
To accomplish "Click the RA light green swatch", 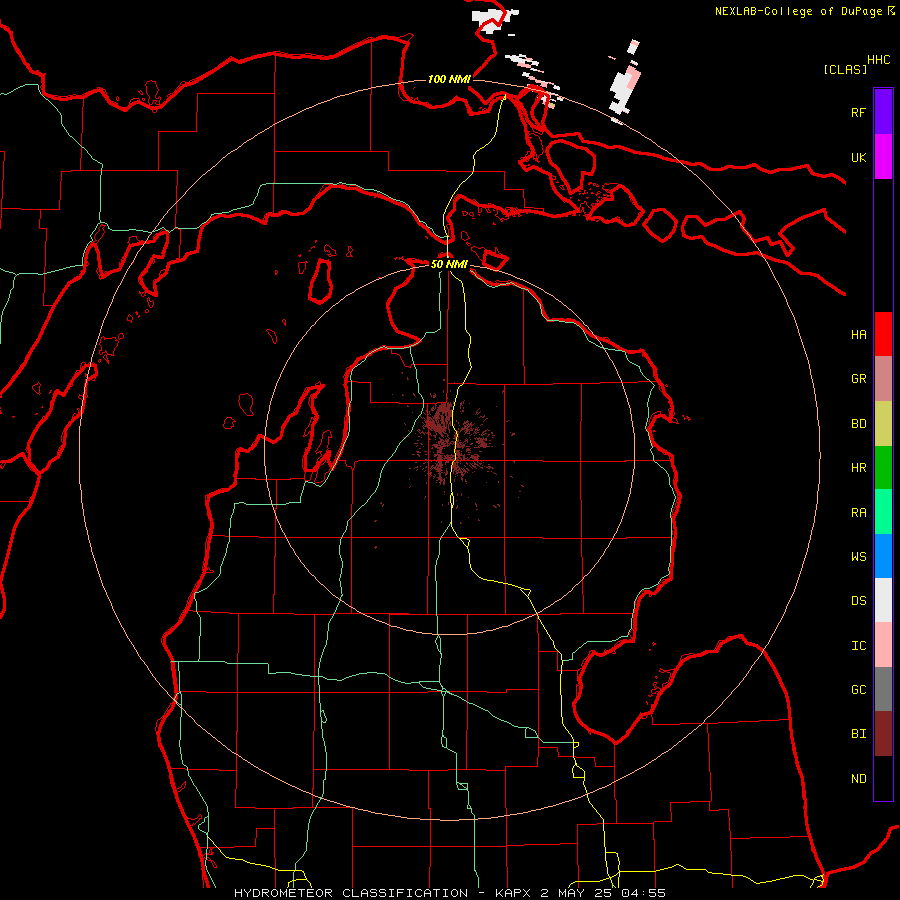I will click(883, 512).
